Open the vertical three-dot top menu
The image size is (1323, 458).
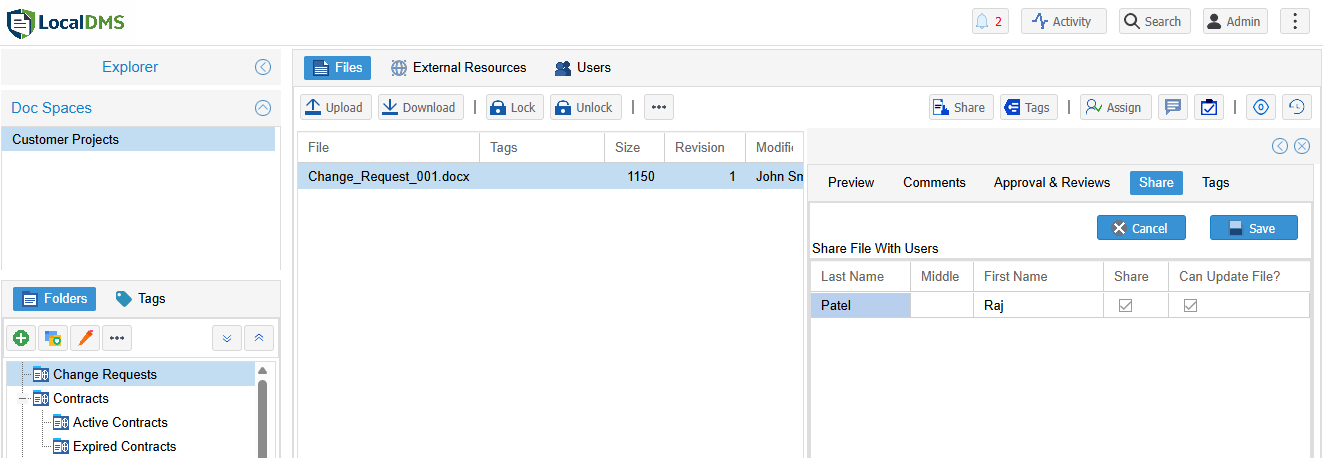(1295, 21)
